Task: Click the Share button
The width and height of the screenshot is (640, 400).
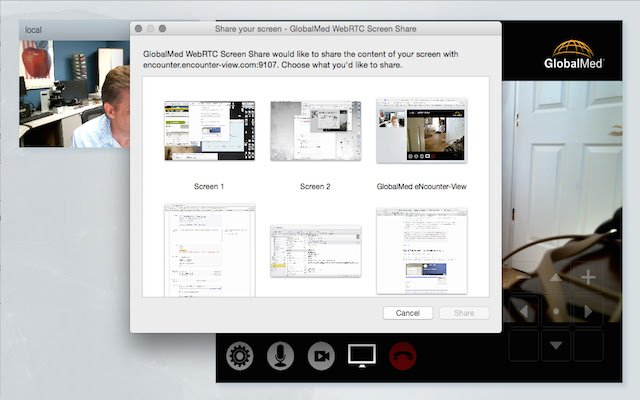Action: click(x=464, y=313)
